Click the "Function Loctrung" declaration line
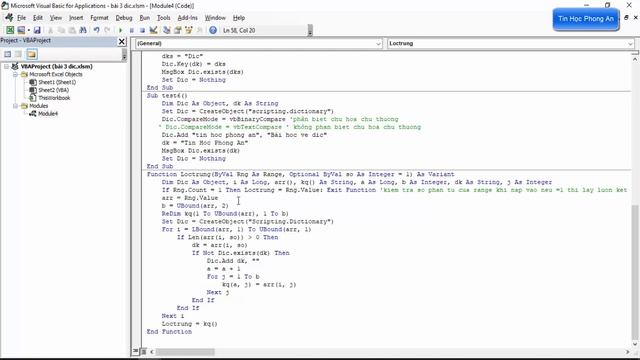Screen dimensions: 640x360 (300, 174)
